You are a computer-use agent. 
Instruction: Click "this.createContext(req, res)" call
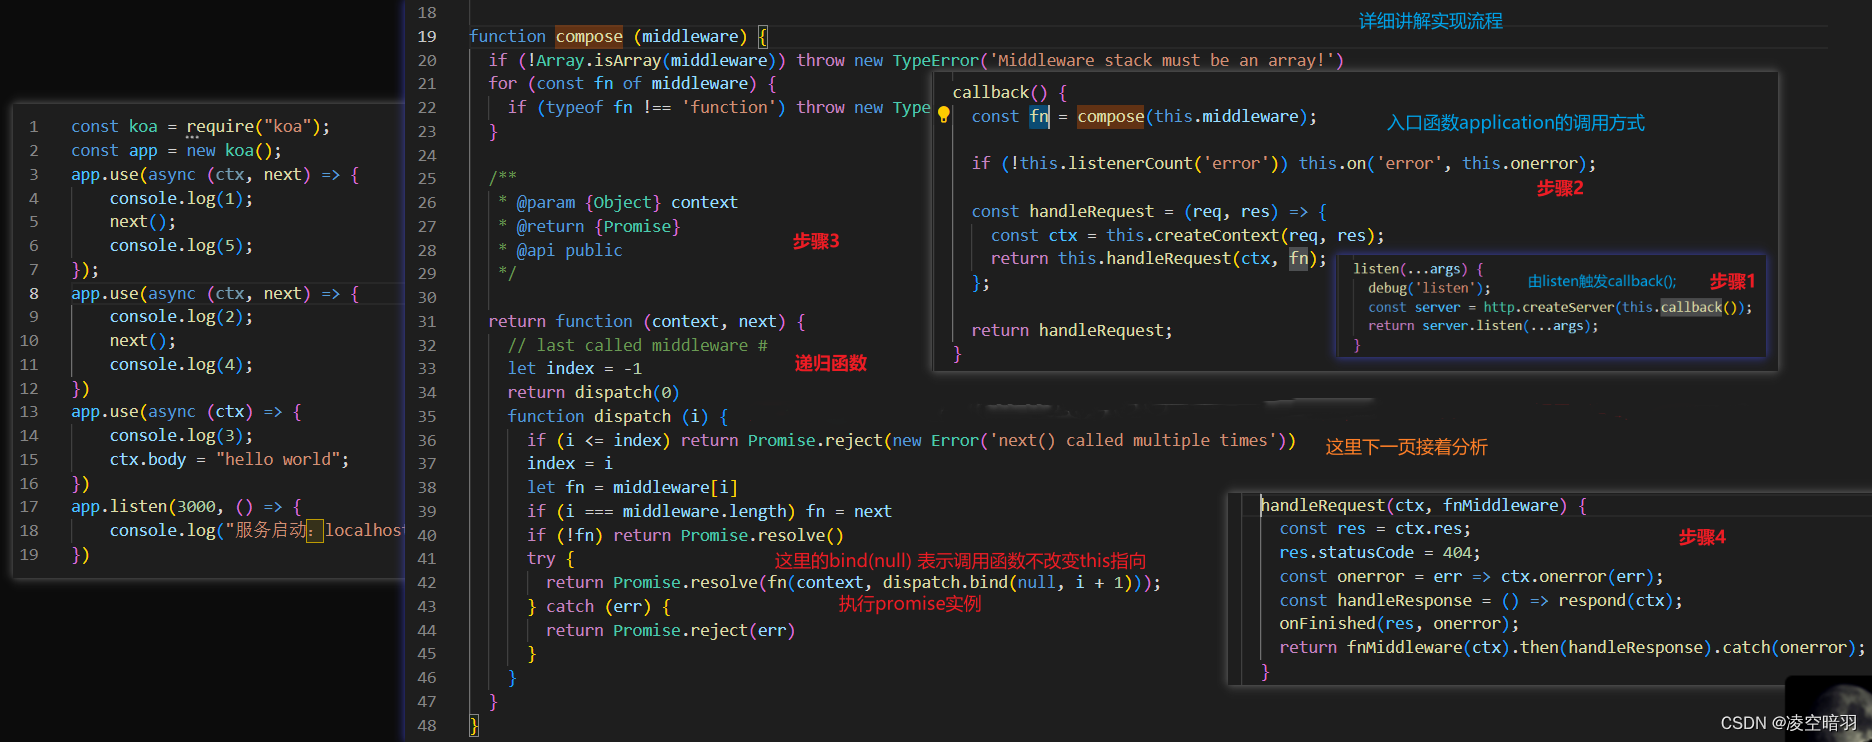[1240, 236]
